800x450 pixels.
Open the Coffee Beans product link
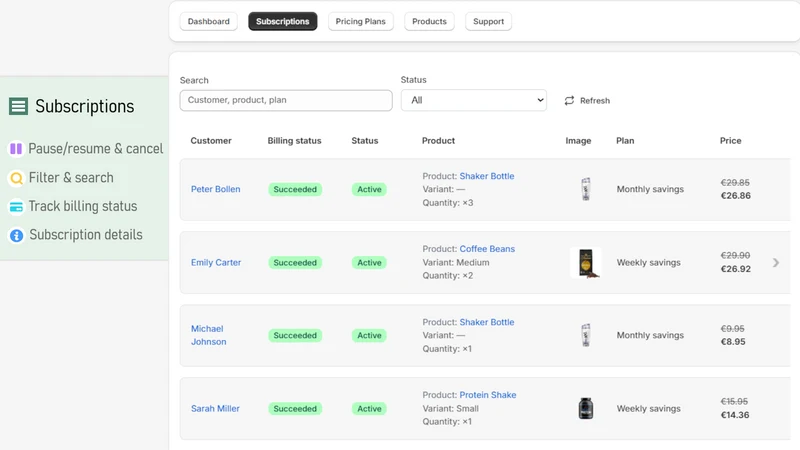487,249
